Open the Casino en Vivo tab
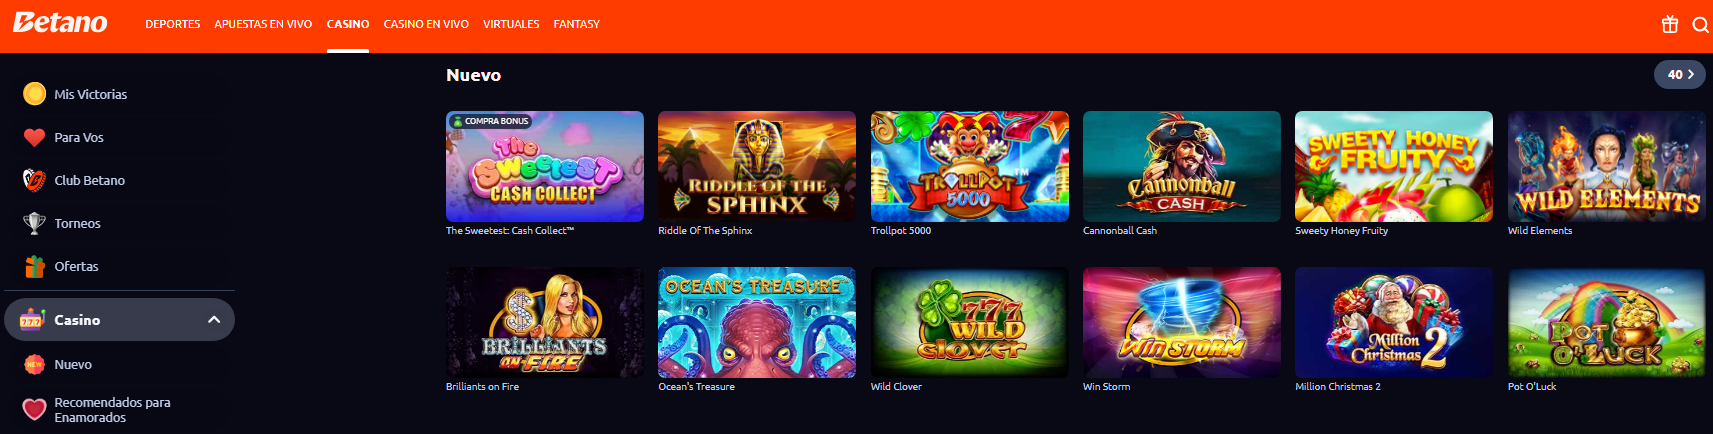The width and height of the screenshot is (1713, 434). pyautogui.click(x=426, y=24)
